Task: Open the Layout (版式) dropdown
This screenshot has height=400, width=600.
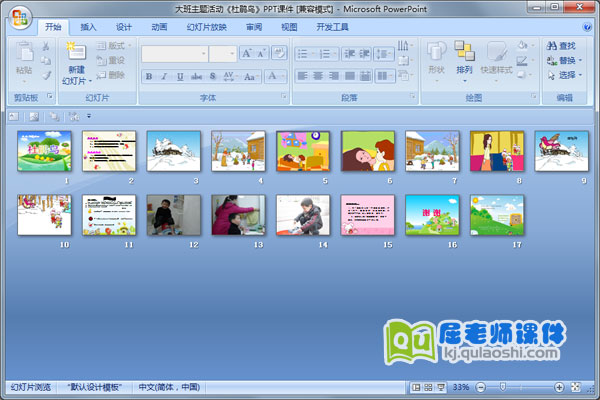Action: coord(114,46)
